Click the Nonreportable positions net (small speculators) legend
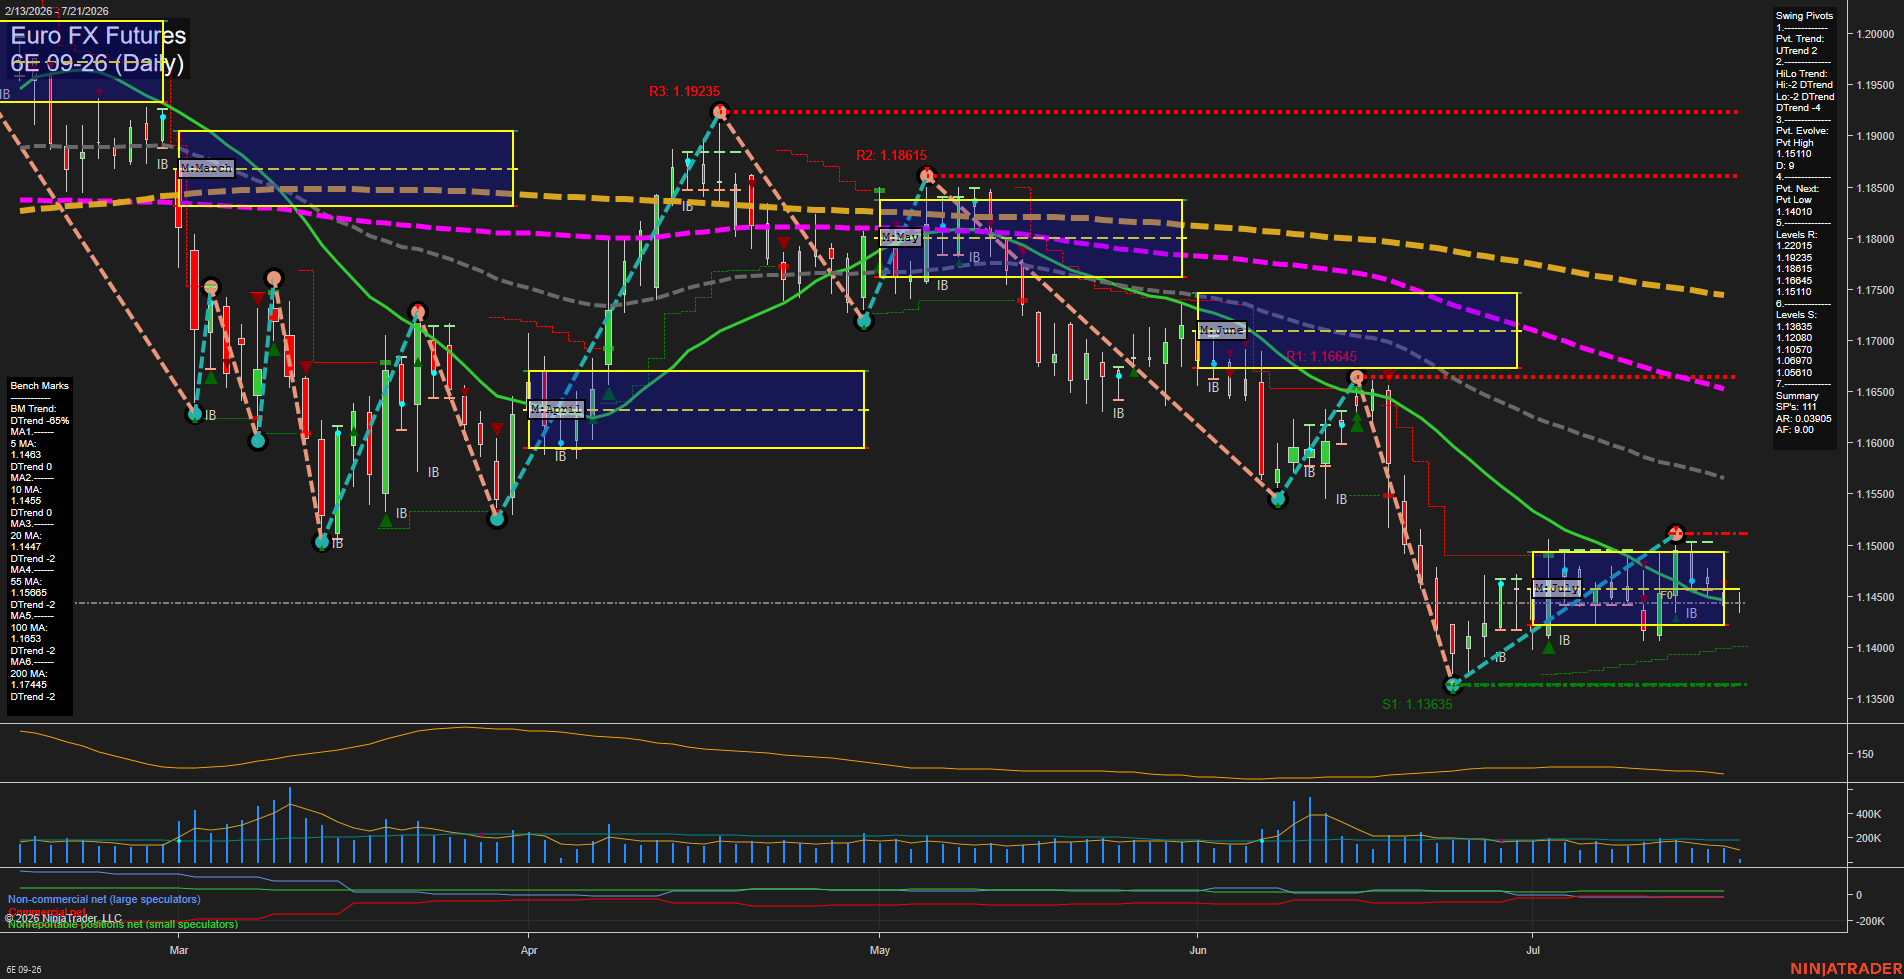This screenshot has width=1904, height=979. [x=123, y=925]
